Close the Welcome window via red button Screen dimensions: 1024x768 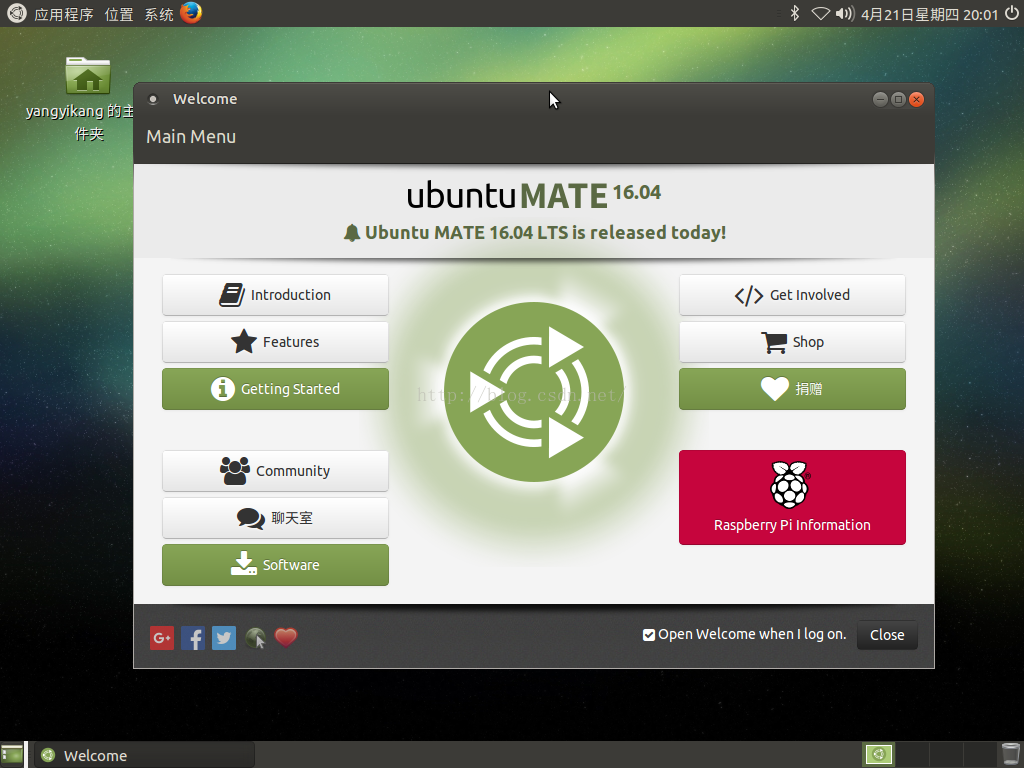916,99
